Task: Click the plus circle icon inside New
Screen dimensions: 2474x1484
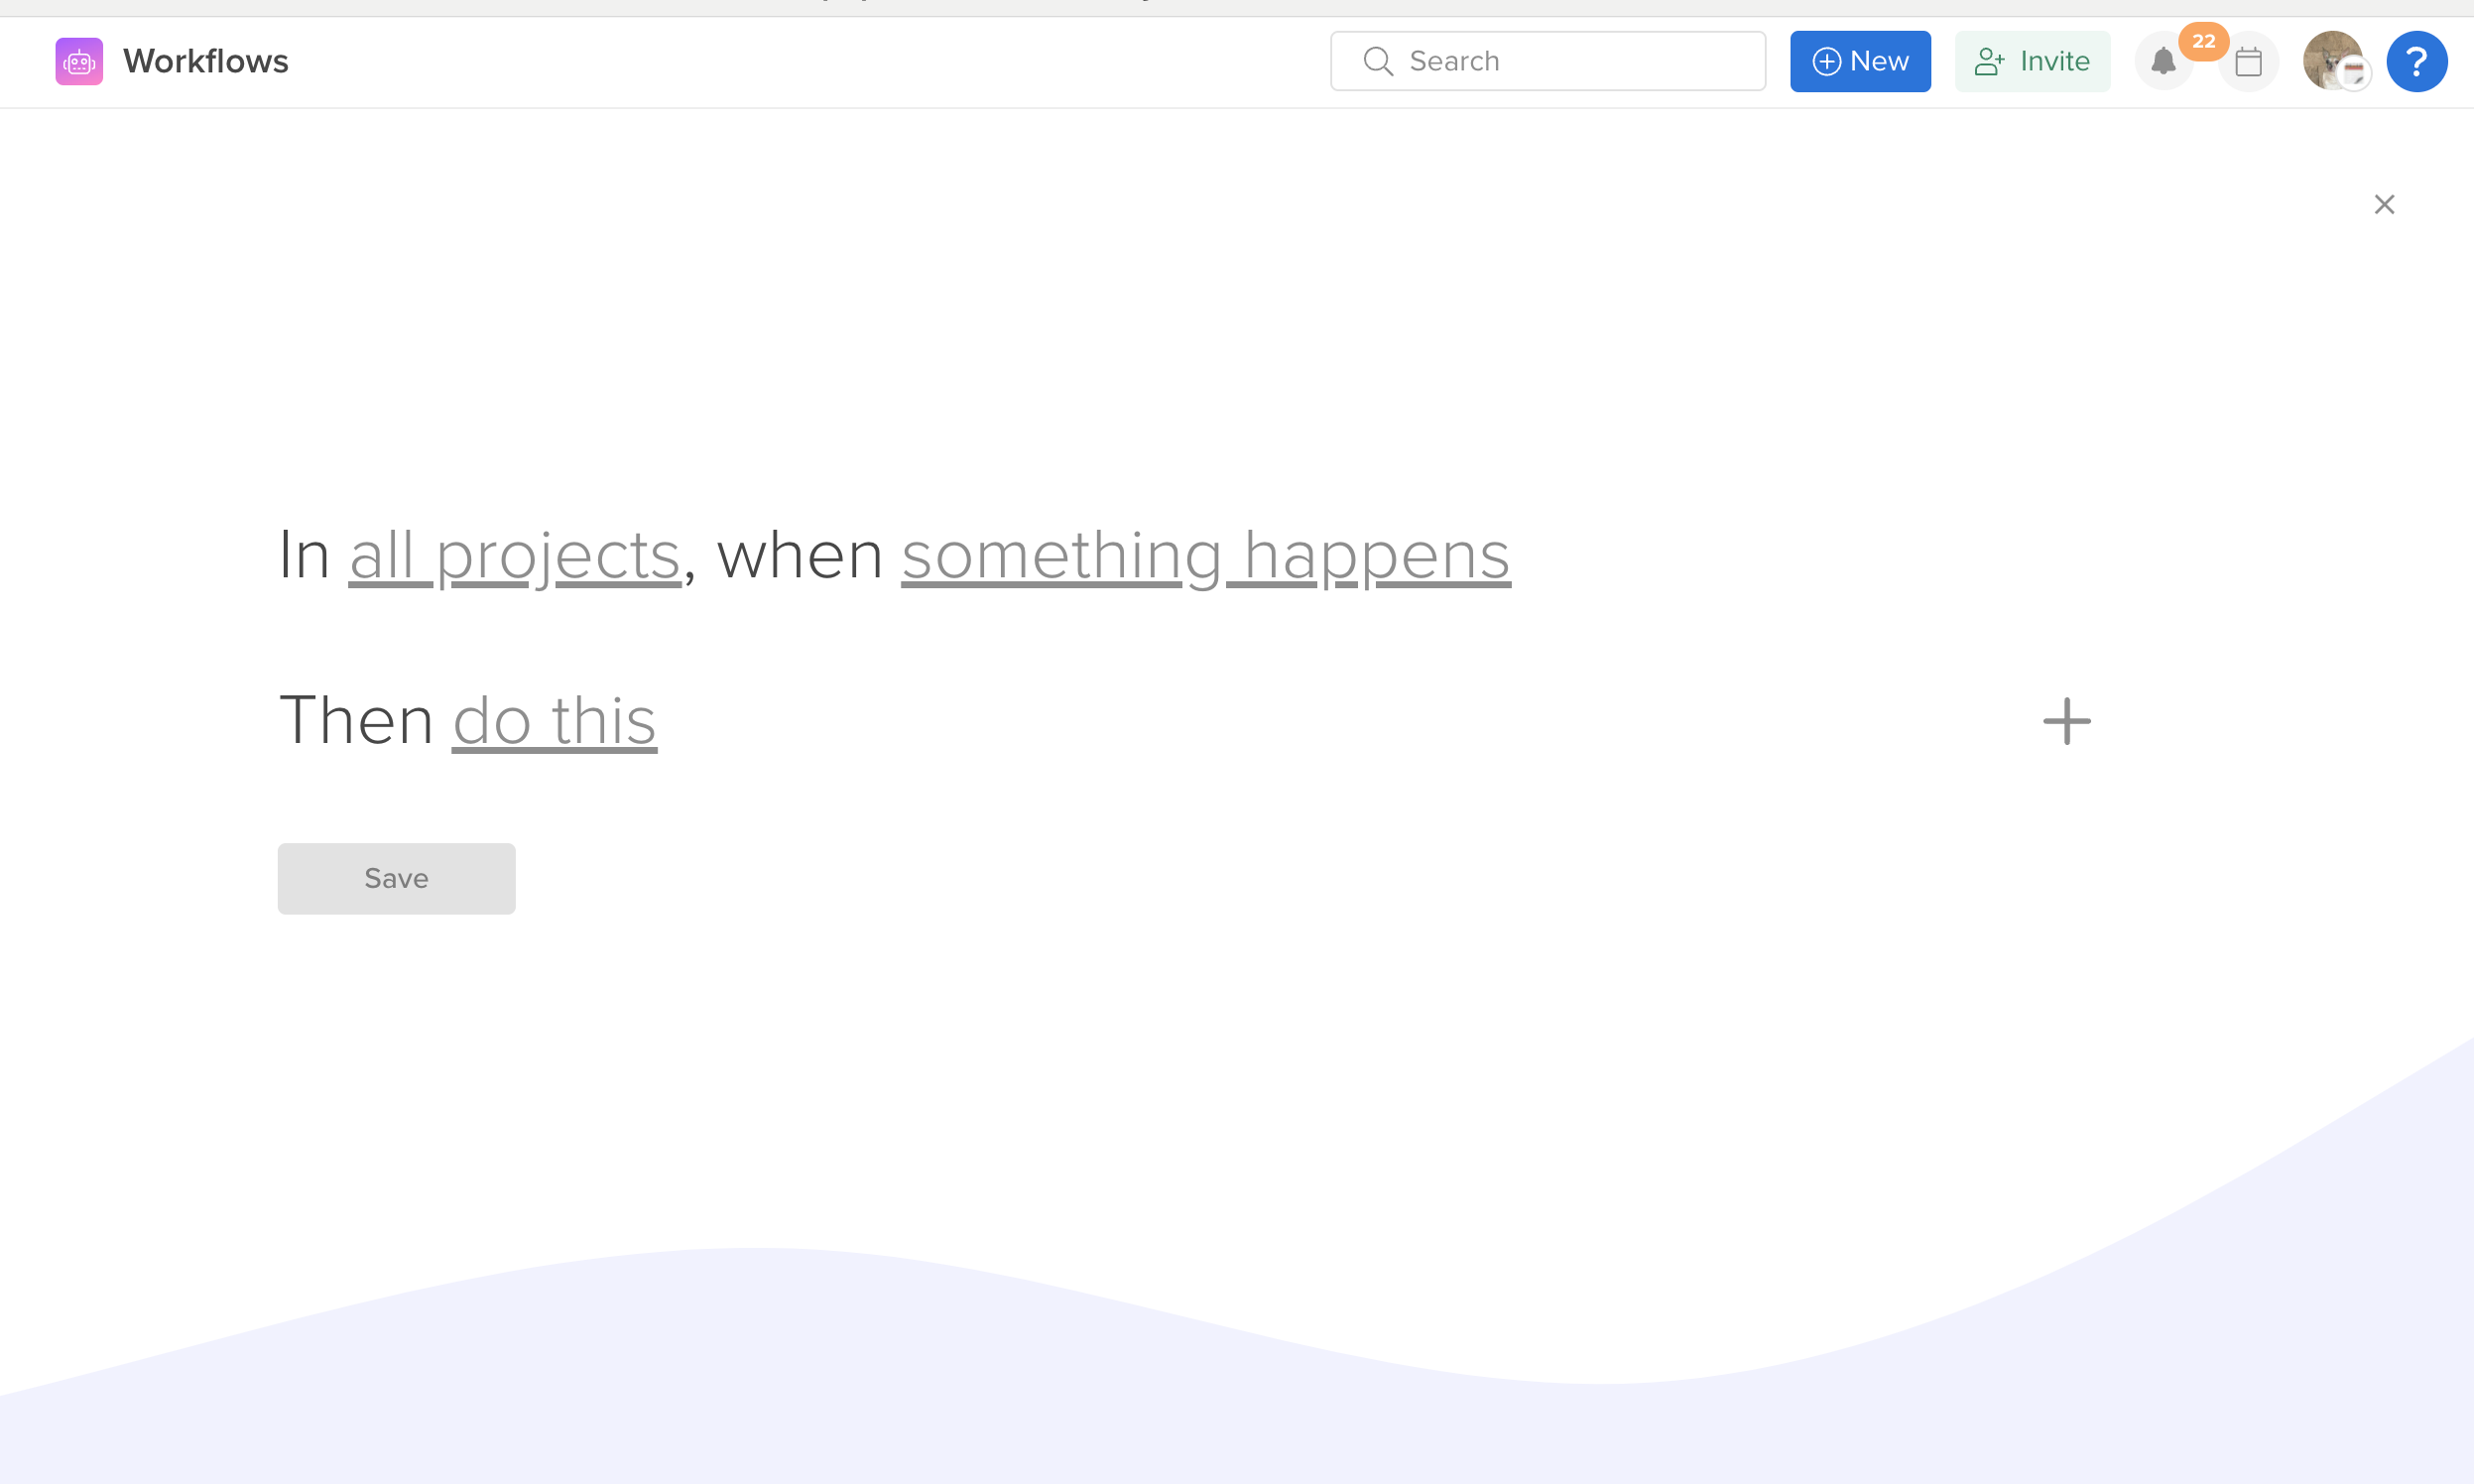Action: 1826,62
